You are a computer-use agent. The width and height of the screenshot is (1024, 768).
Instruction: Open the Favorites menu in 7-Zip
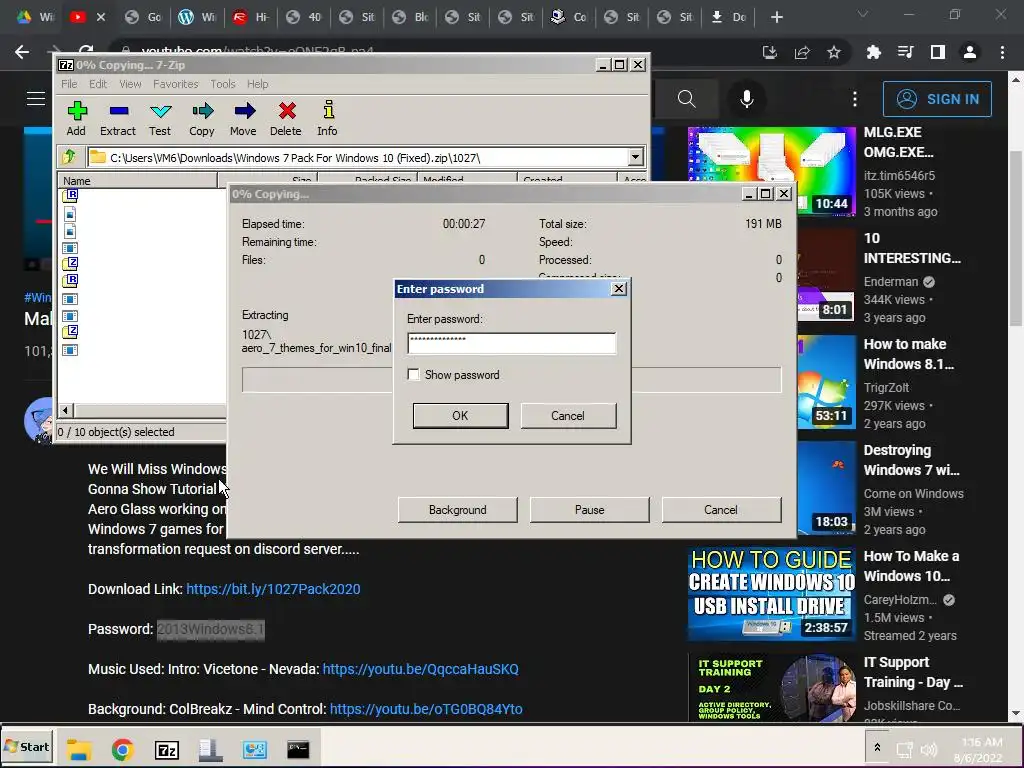click(x=176, y=84)
